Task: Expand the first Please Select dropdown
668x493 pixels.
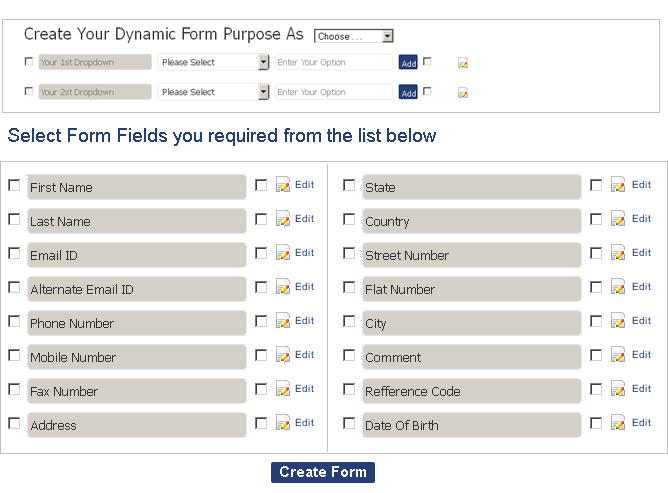Action: pos(213,62)
